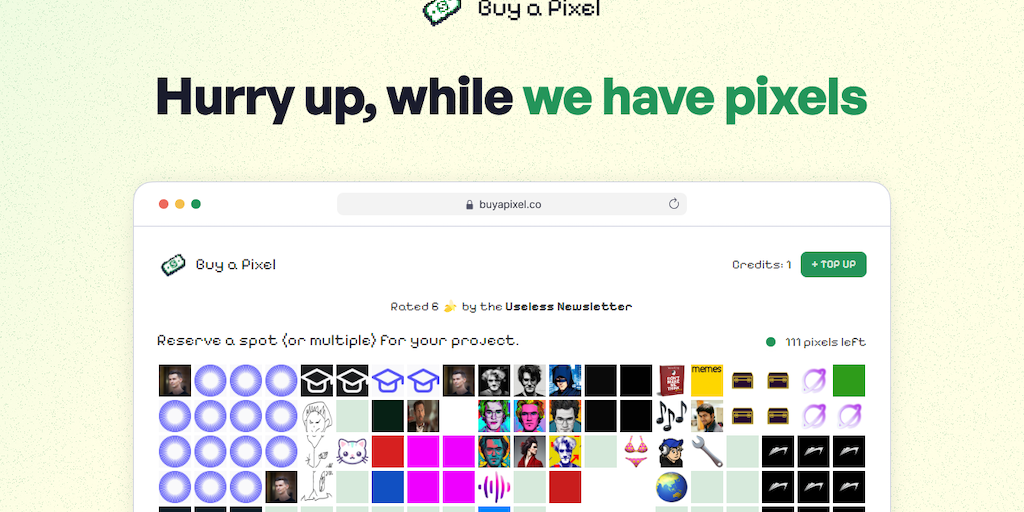Image resolution: width=1024 pixels, height=512 pixels.
Task: Click the buyapixel.co address bar
Action: [x=511, y=204]
